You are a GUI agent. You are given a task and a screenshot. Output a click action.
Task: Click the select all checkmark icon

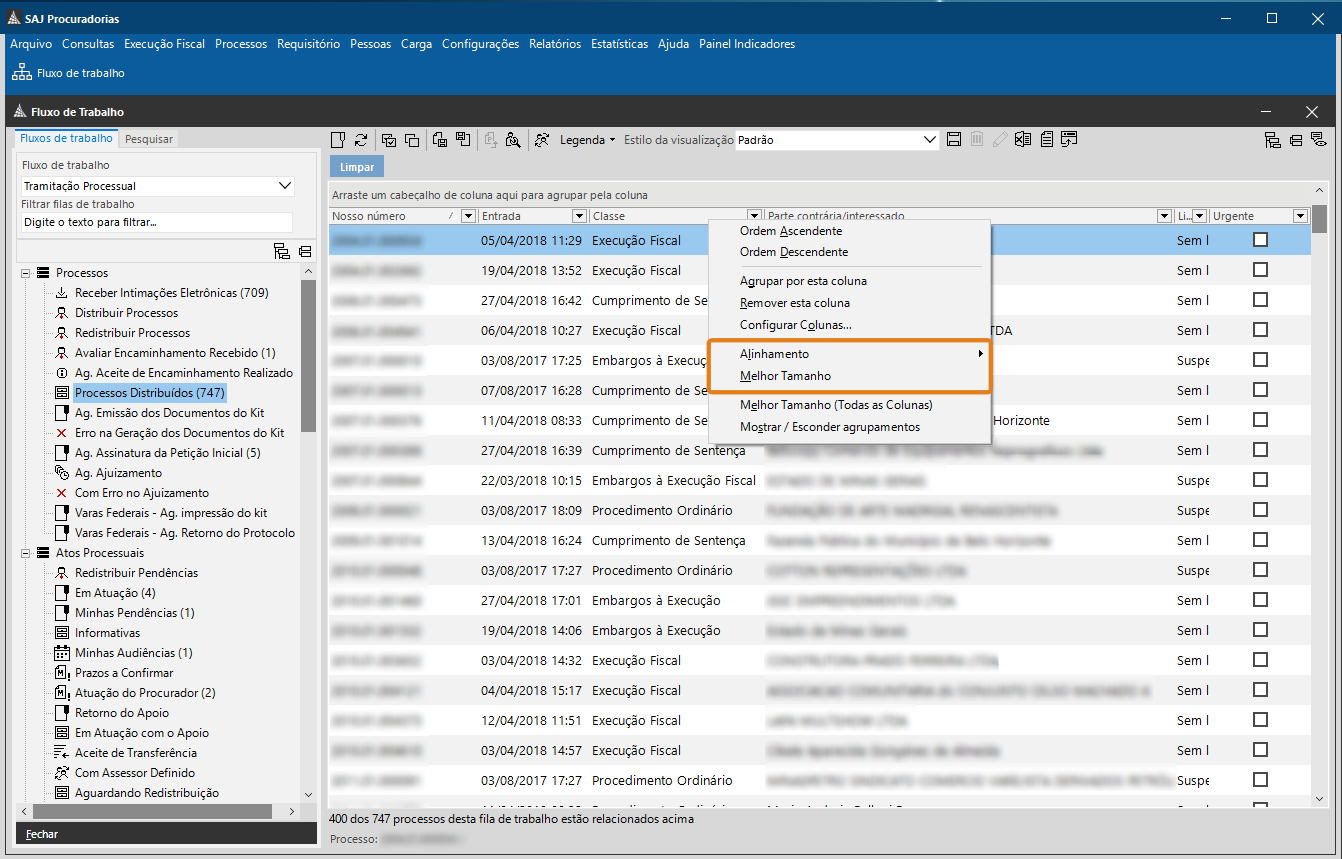[x=389, y=140]
